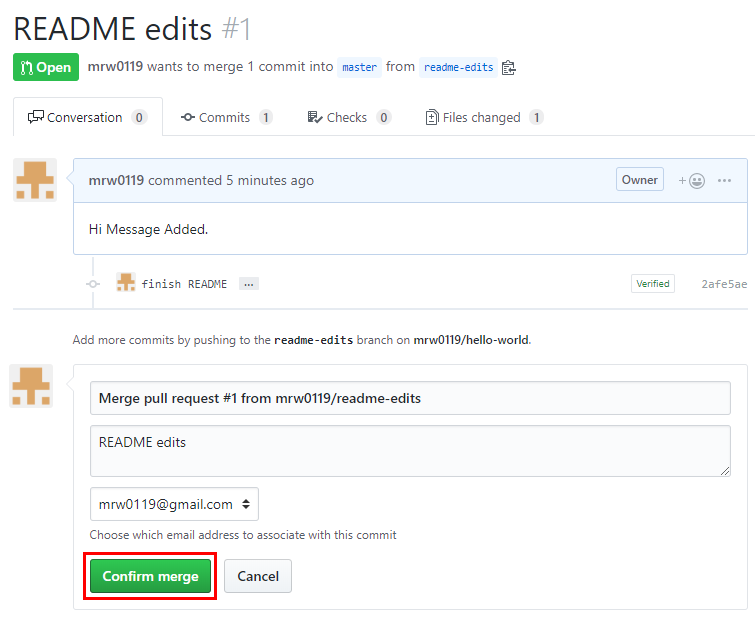Open the comment's three-dots options menu
Screen dimensions: 755x617
point(724,181)
